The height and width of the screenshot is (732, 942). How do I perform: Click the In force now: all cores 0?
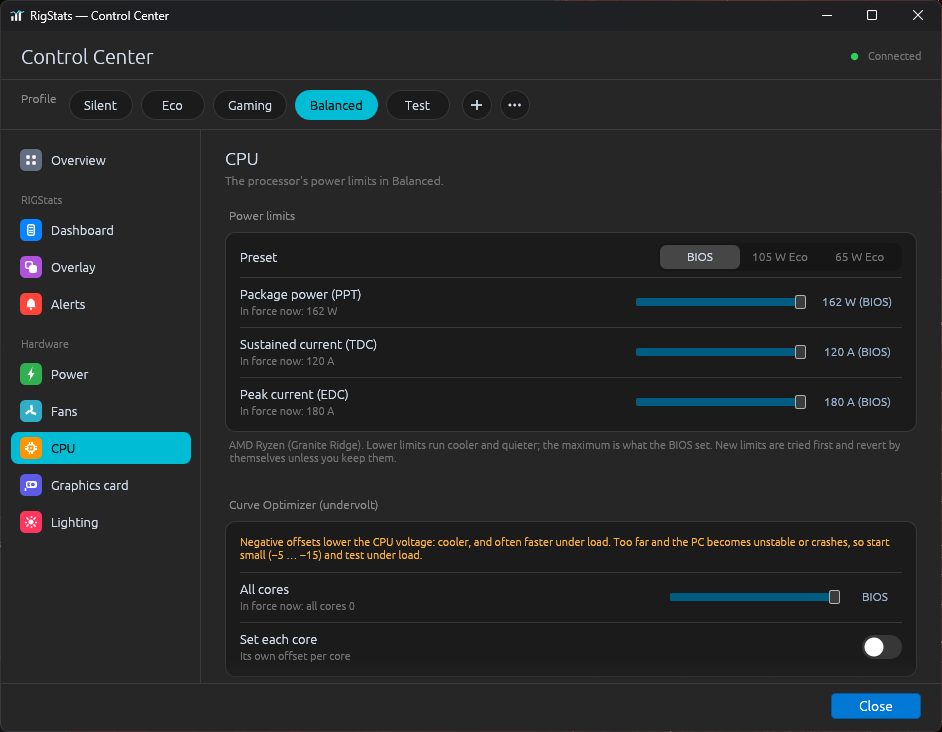pyautogui.click(x=297, y=606)
